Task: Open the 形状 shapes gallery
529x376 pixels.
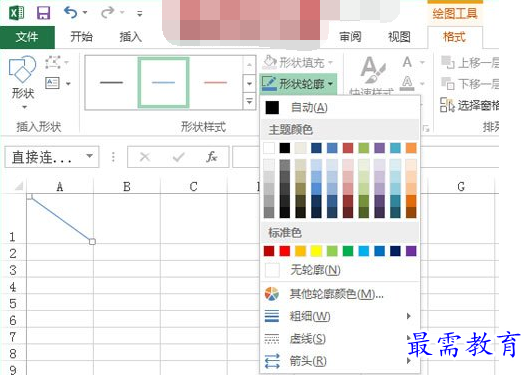Action: coord(23,83)
